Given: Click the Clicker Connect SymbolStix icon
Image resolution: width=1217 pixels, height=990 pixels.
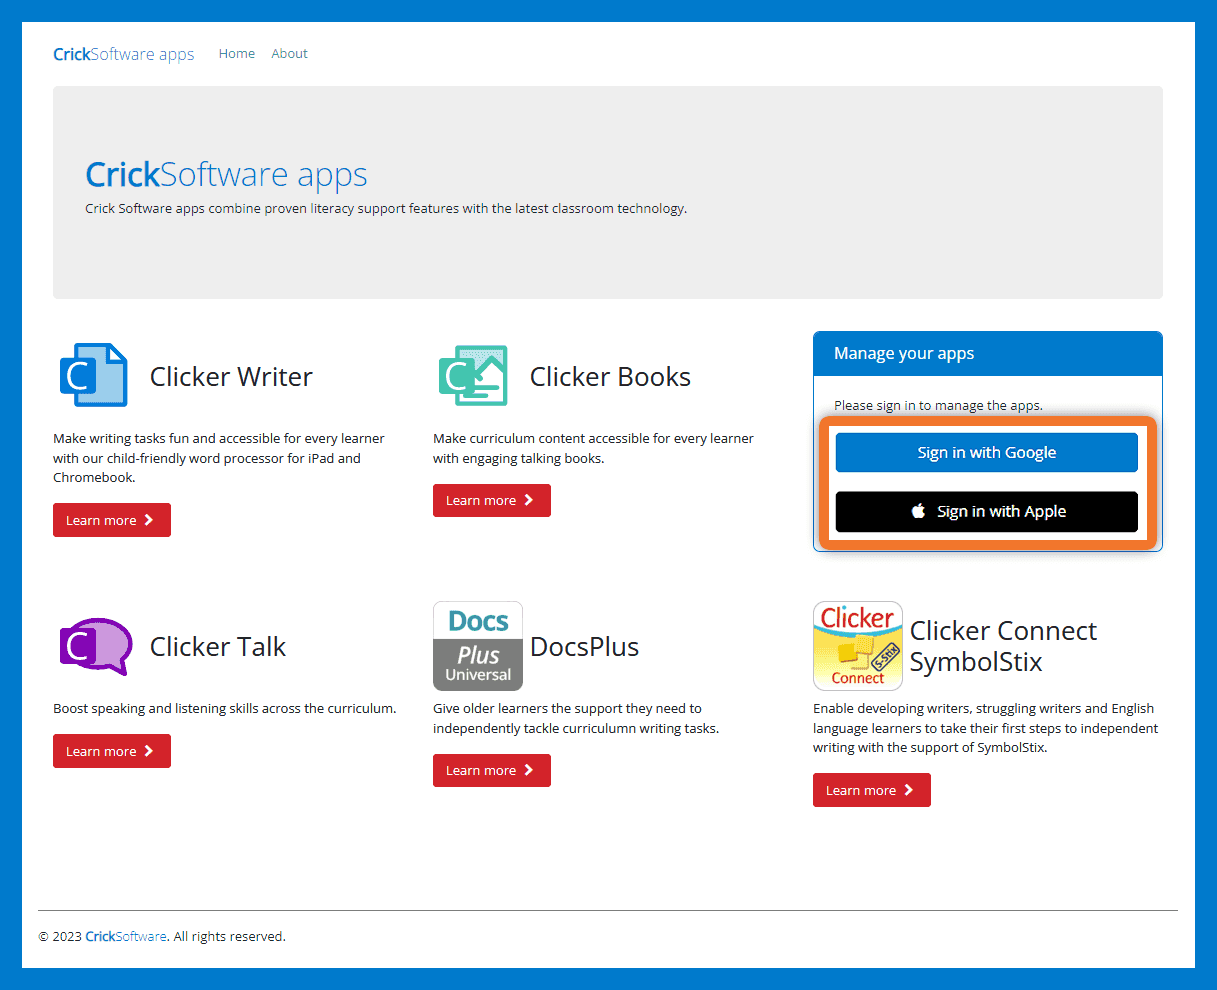Looking at the screenshot, I should (857, 646).
